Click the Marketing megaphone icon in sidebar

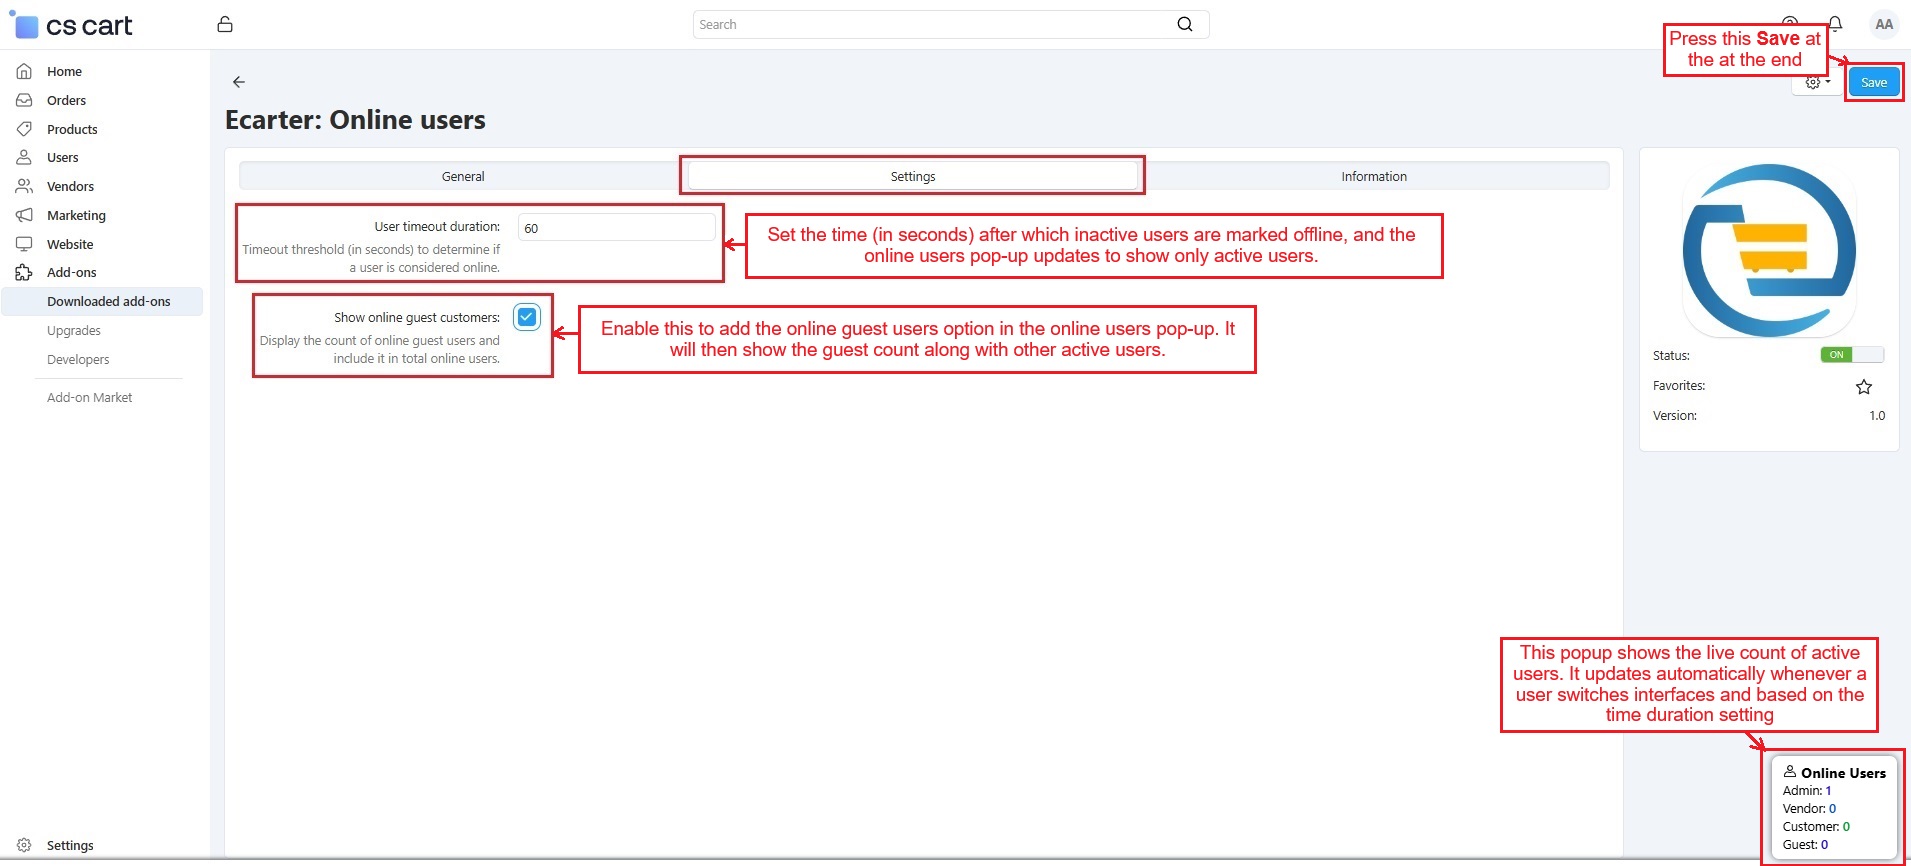click(x=24, y=215)
